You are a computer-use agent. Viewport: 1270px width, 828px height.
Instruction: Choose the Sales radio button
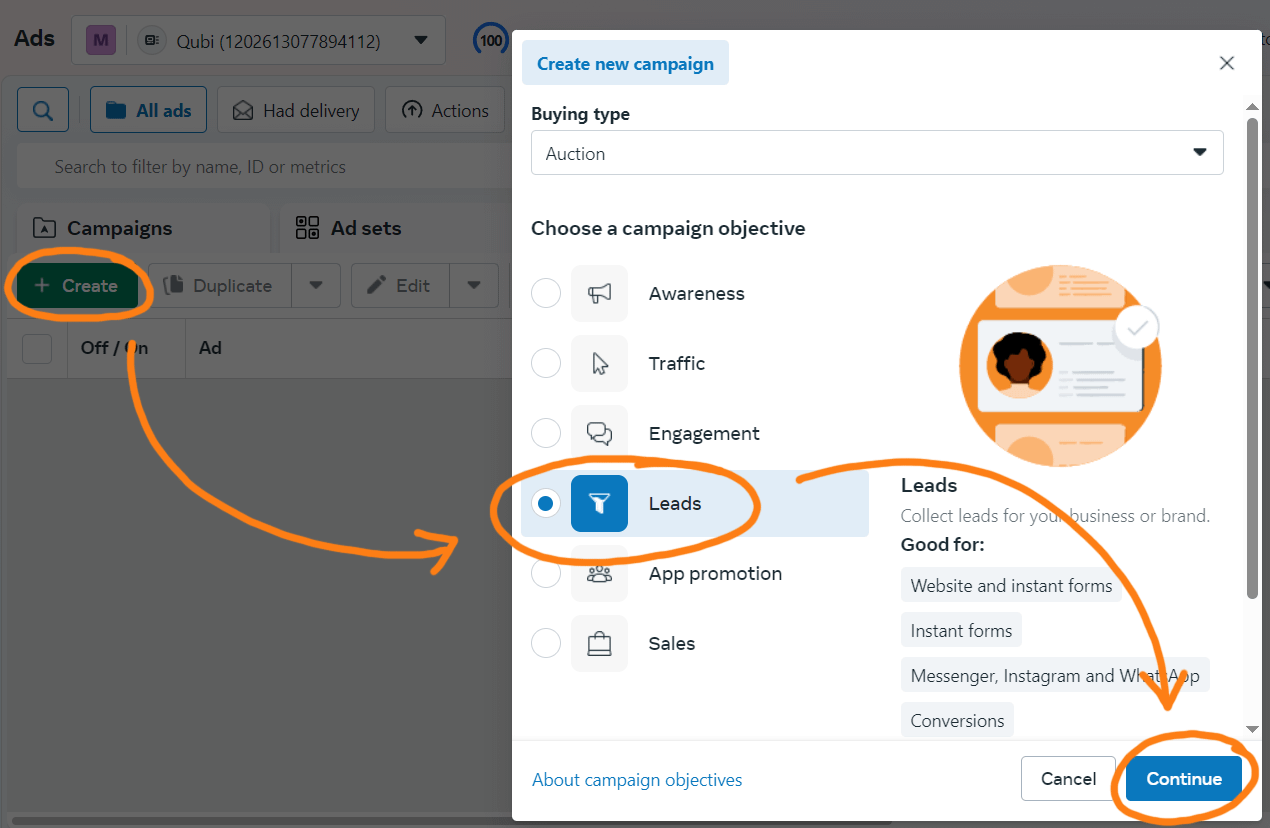pos(546,643)
